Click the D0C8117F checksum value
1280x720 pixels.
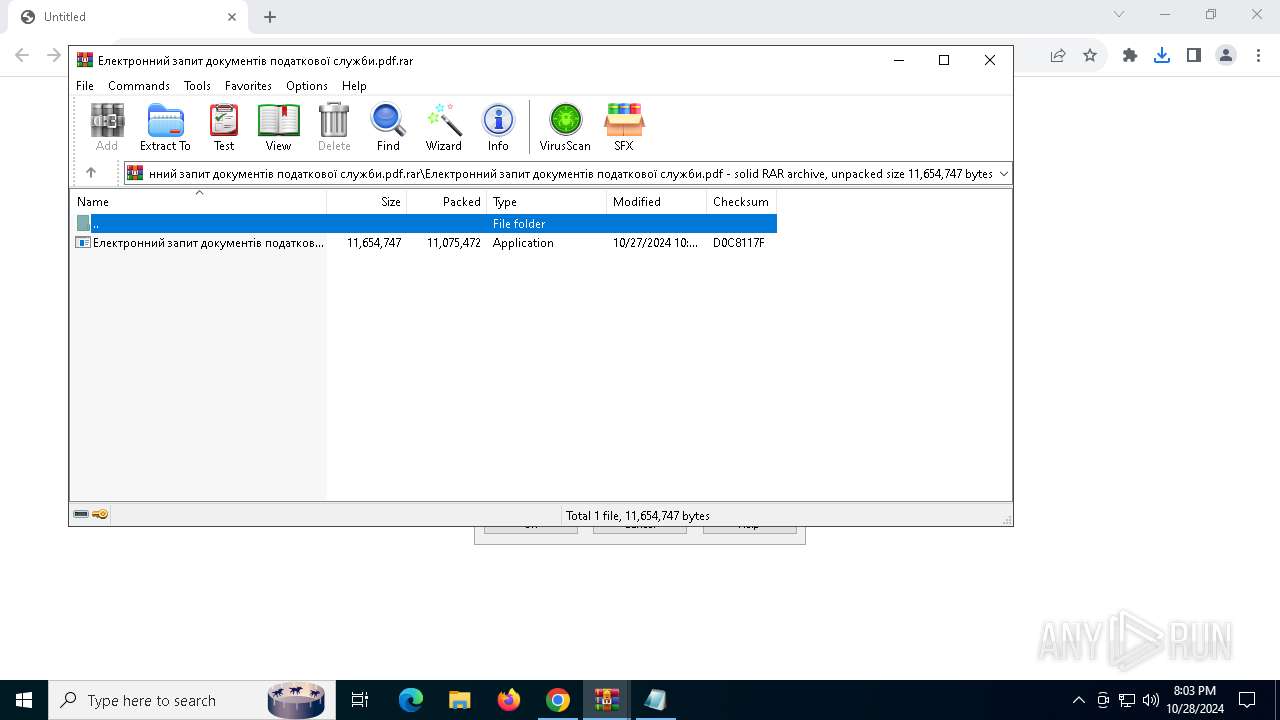(739, 243)
